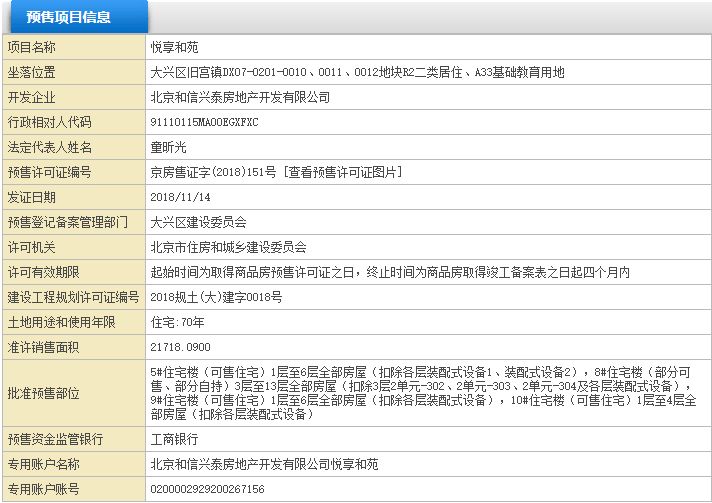Screen dimensions: 712x503
Task: Select the location text 大兴区旧宫镇DX07-0201-0010
Action: point(228,72)
